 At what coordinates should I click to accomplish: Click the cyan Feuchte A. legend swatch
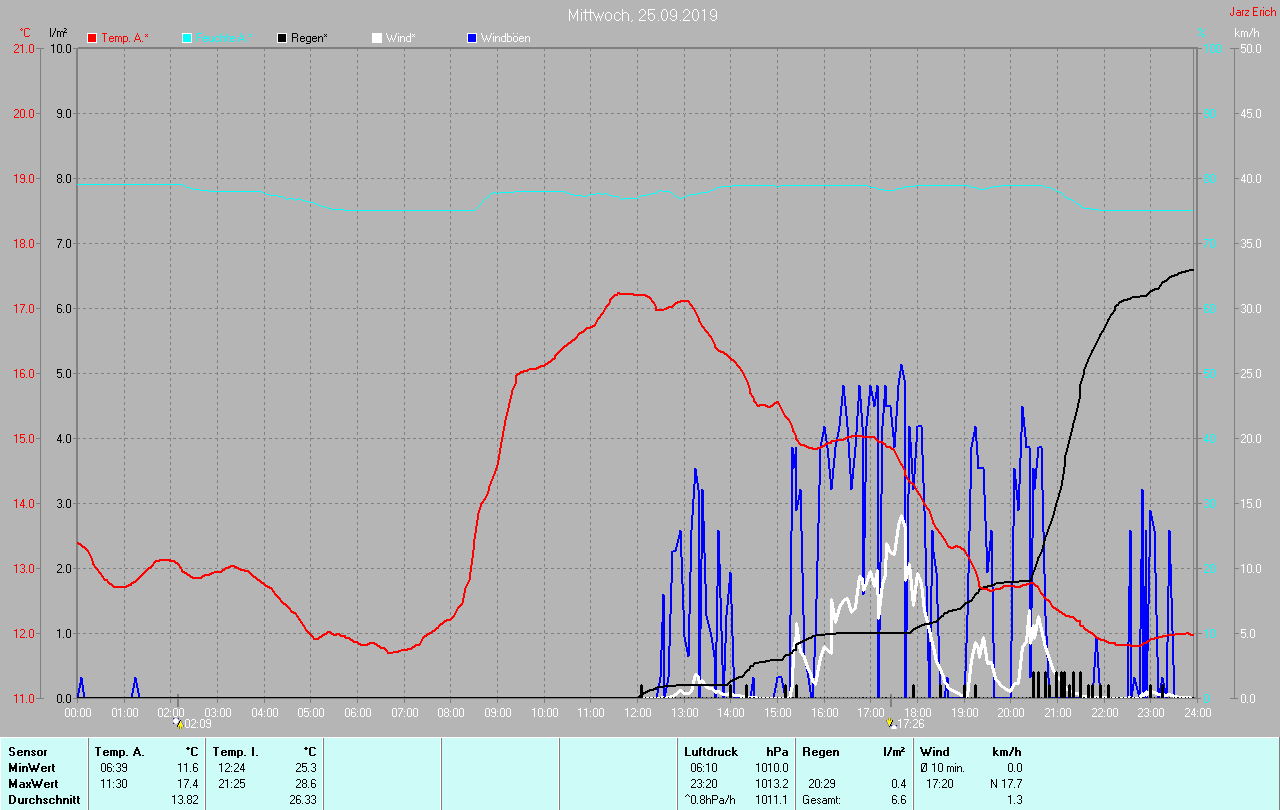click(x=187, y=38)
